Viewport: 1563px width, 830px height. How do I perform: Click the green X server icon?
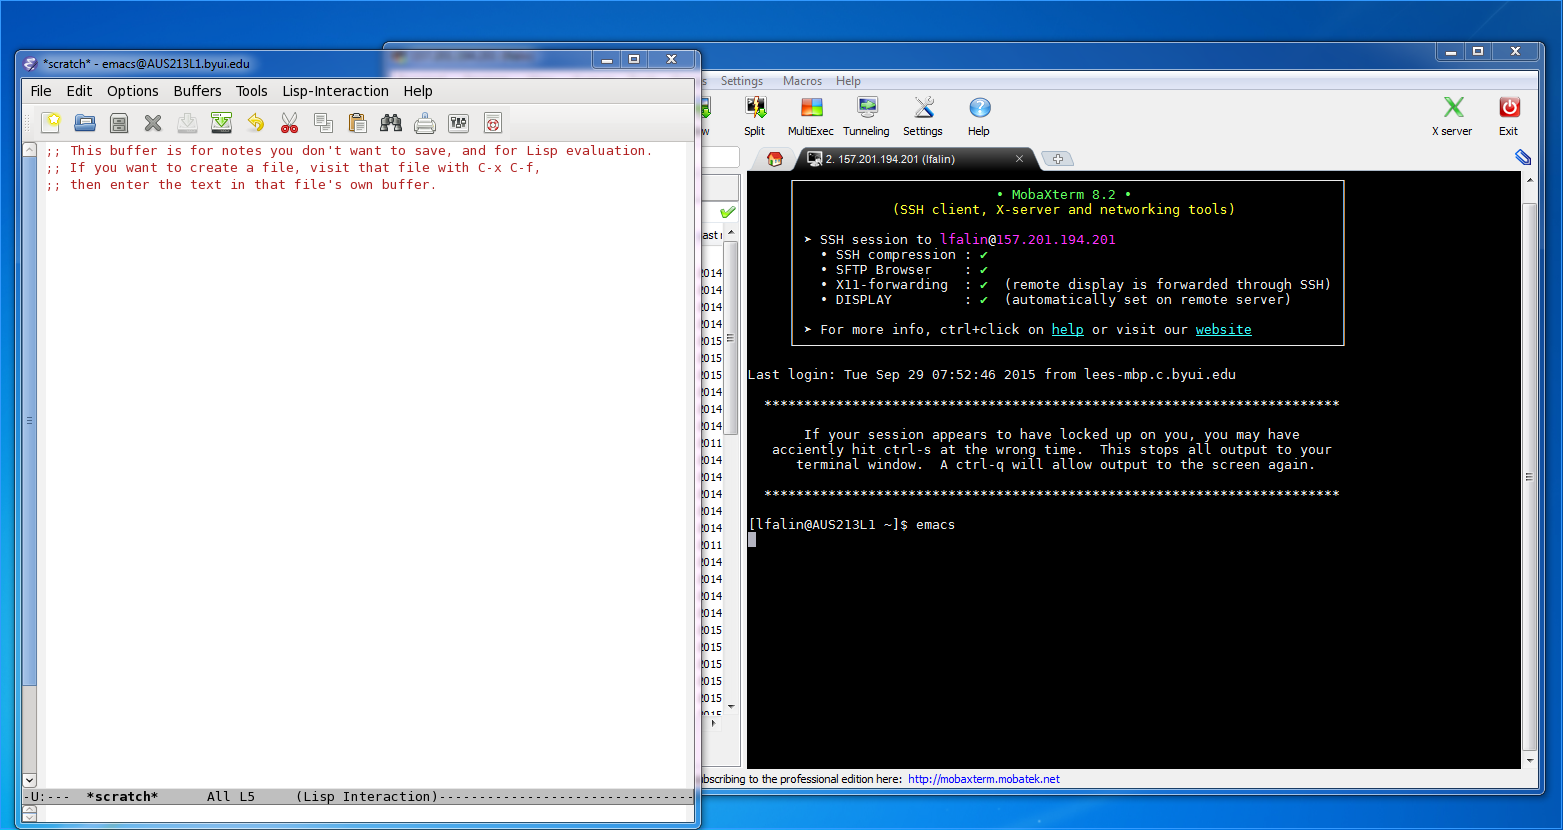1452,116
